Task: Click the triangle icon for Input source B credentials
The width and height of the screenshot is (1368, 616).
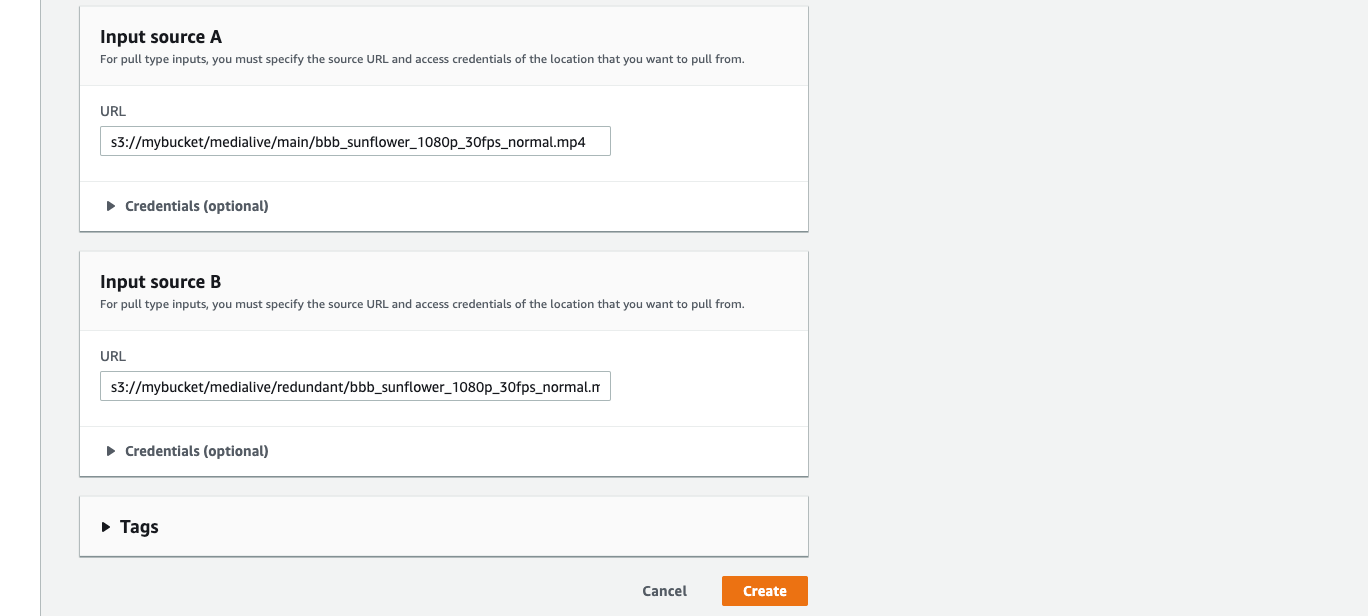Action: click(111, 451)
